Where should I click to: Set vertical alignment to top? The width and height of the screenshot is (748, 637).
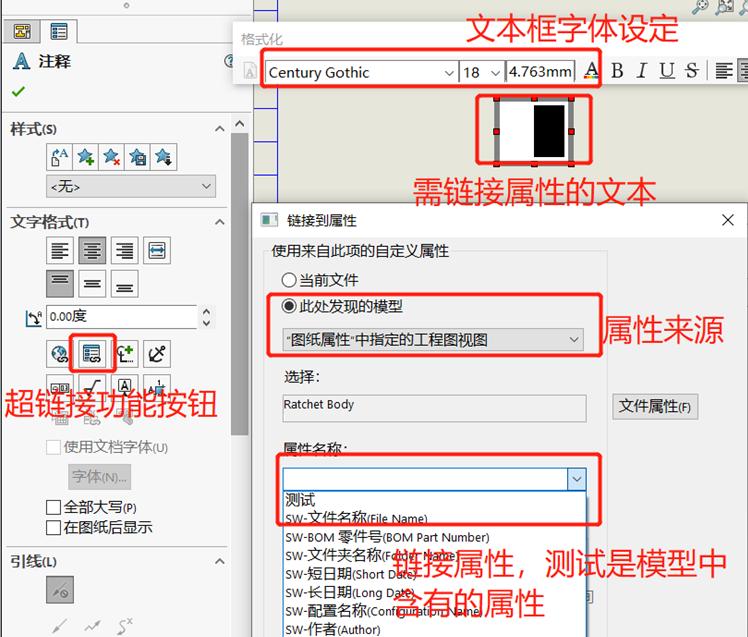point(60,283)
